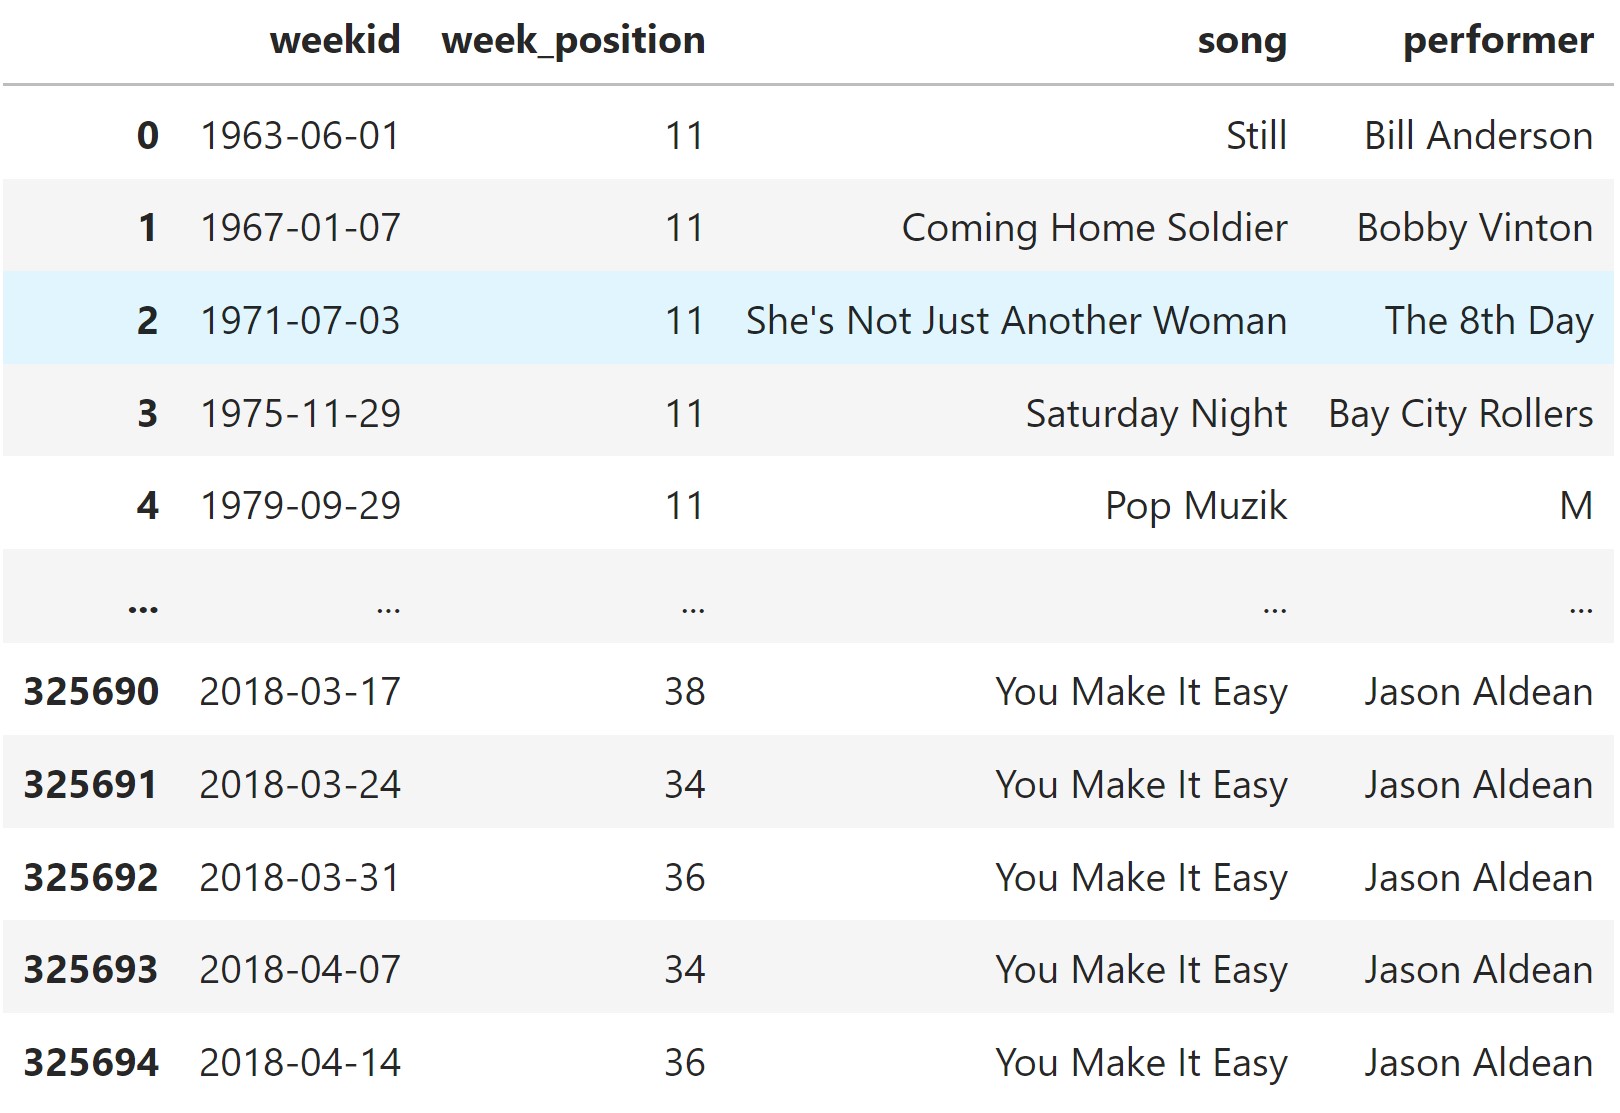Click the song cell 'Still'

click(x=1257, y=135)
